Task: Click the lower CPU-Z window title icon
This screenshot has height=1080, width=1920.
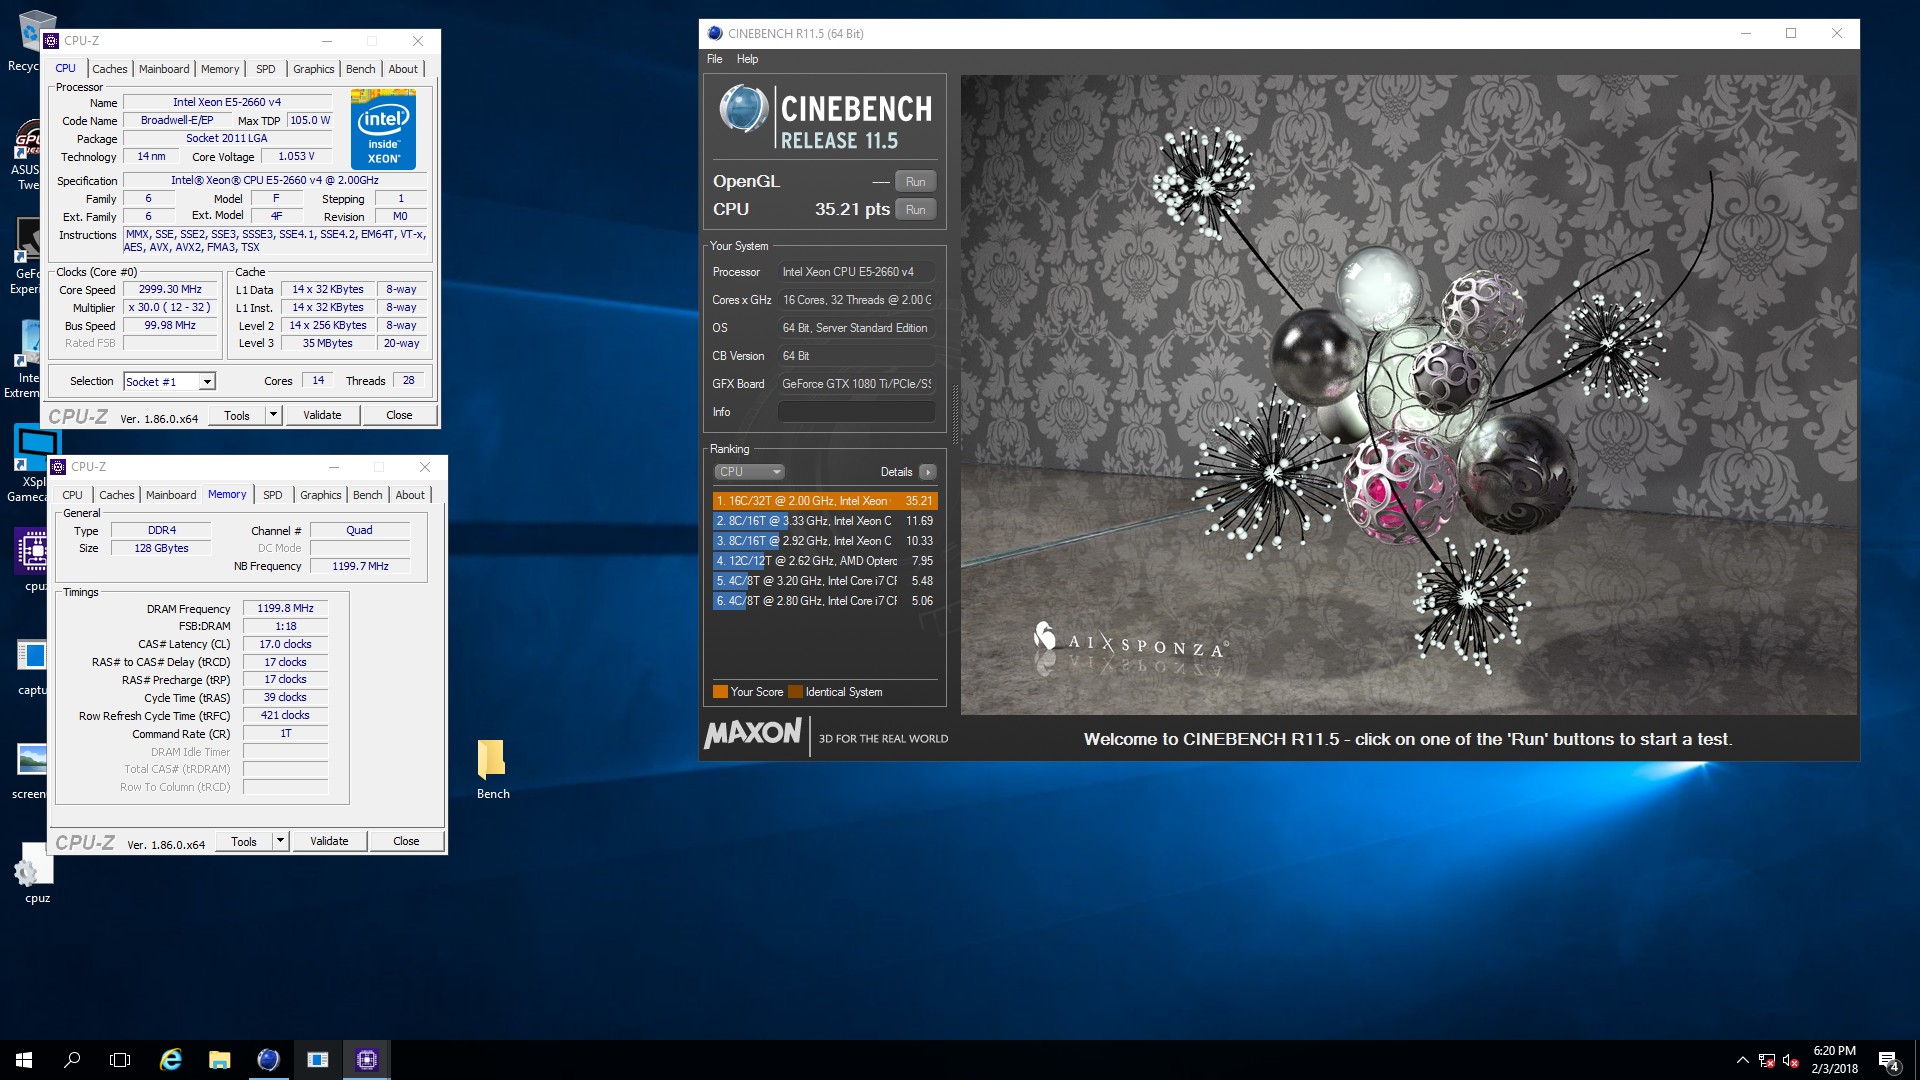Action: click(59, 467)
